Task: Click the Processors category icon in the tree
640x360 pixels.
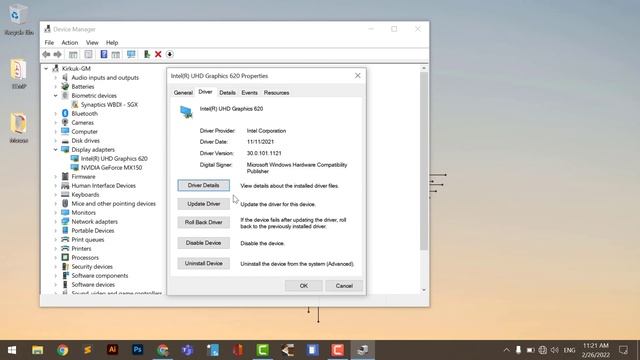Action: tap(65, 258)
